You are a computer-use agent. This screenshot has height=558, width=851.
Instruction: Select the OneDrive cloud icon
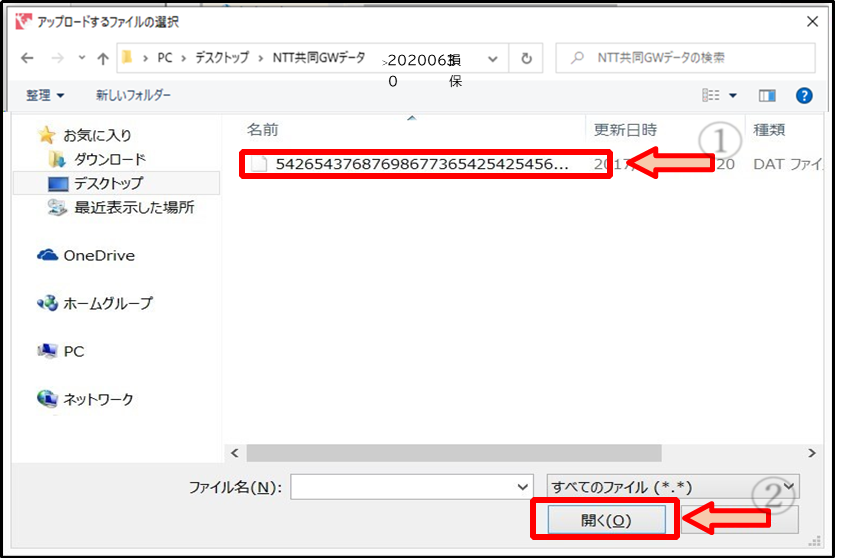point(47,255)
